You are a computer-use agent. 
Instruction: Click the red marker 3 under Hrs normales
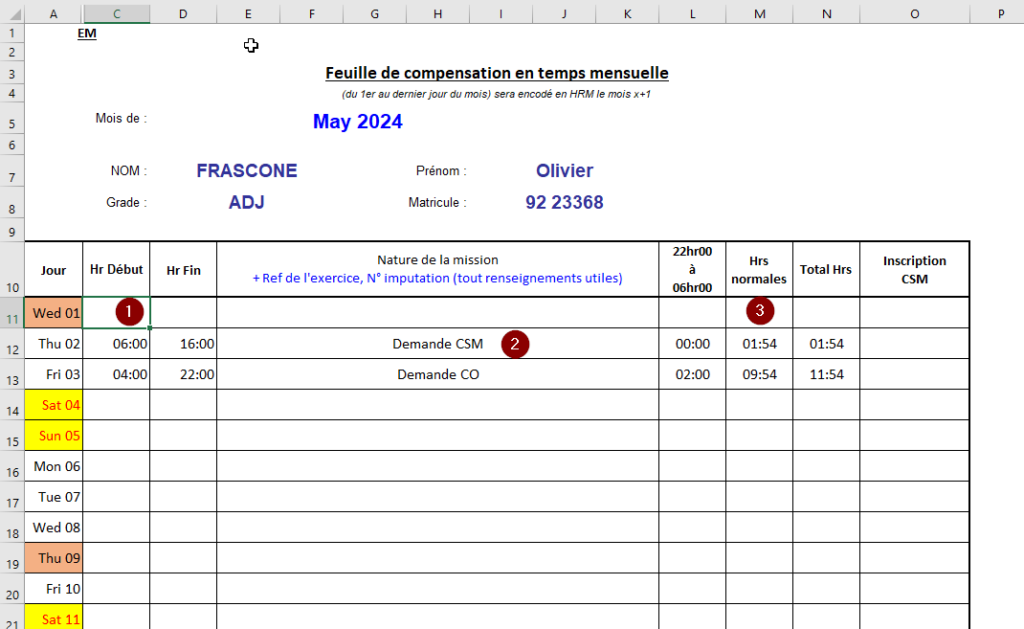tap(760, 311)
